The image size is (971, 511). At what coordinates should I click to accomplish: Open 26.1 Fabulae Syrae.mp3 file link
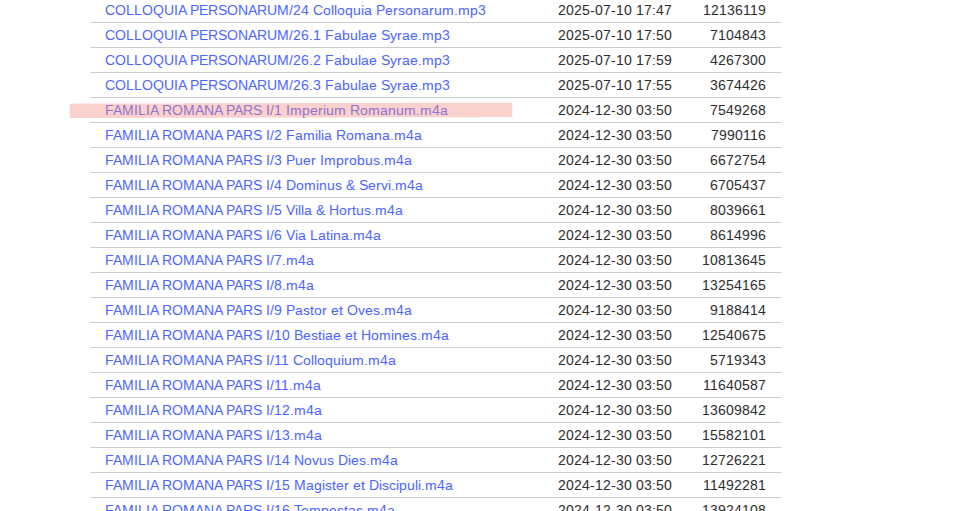(x=277, y=35)
